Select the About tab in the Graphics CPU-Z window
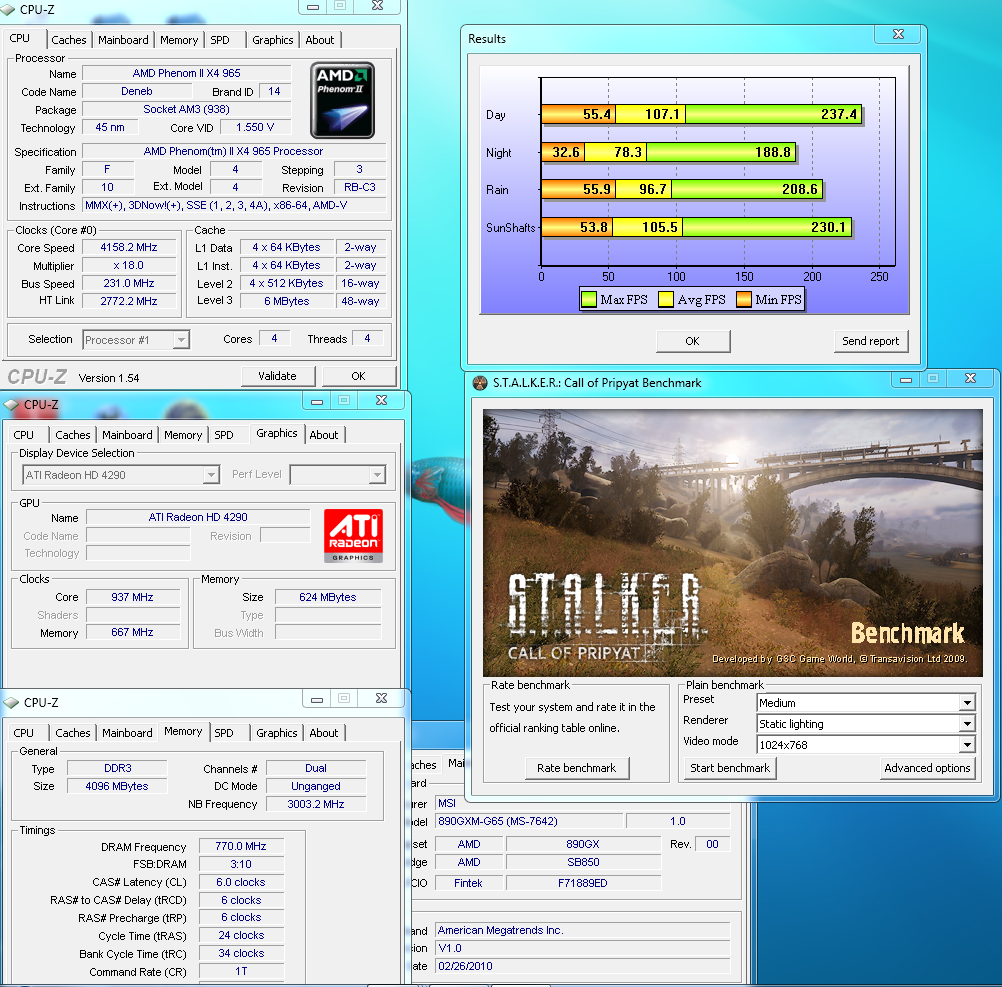This screenshot has height=987, width=1002. point(323,435)
